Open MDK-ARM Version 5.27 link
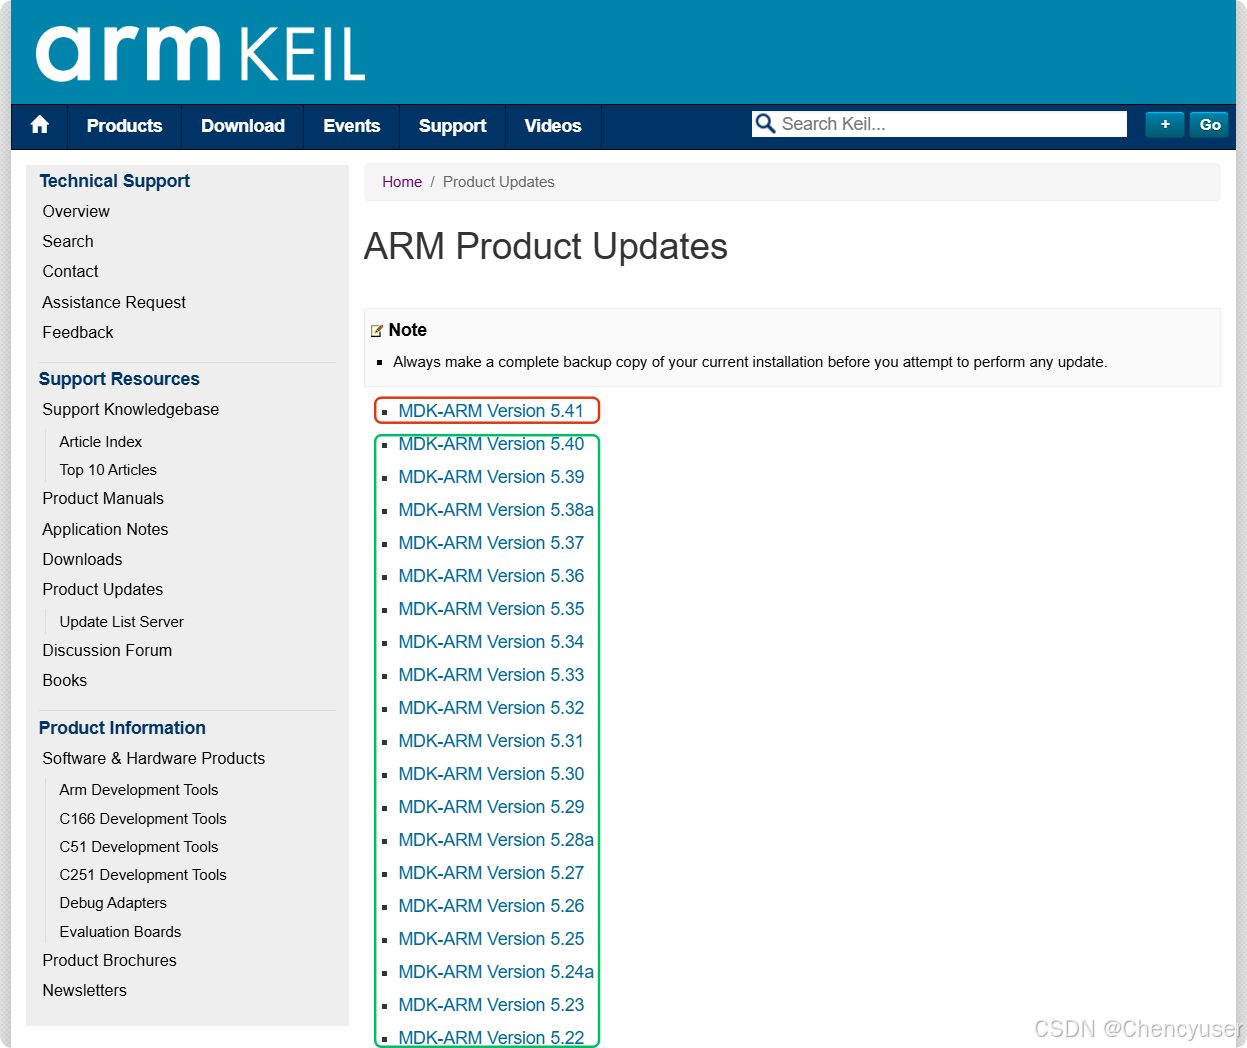Screen dimensions: 1247x1048 pos(491,873)
